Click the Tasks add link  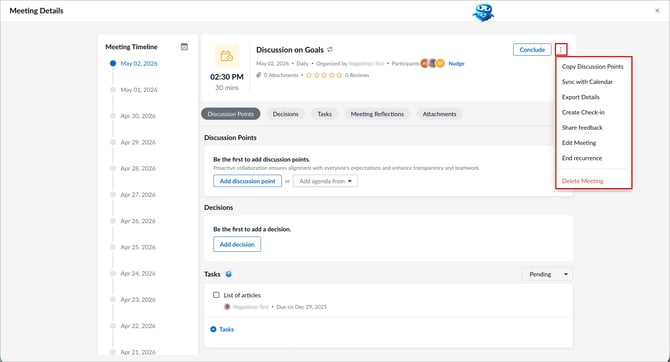[226, 330]
